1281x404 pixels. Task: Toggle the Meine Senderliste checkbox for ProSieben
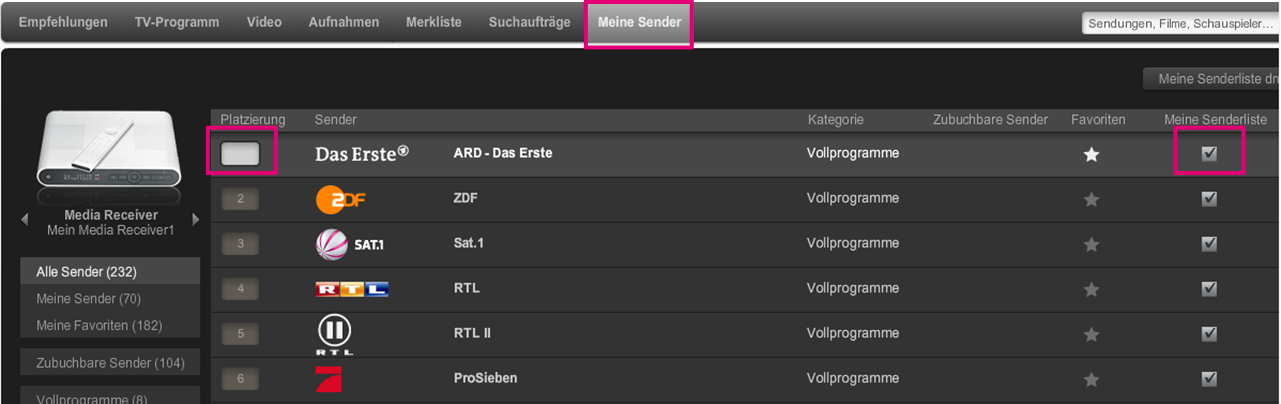tap(1209, 379)
